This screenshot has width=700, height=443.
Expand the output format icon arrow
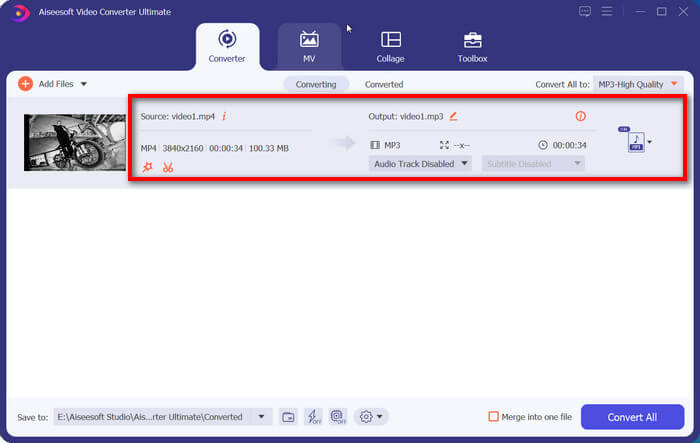click(650, 142)
